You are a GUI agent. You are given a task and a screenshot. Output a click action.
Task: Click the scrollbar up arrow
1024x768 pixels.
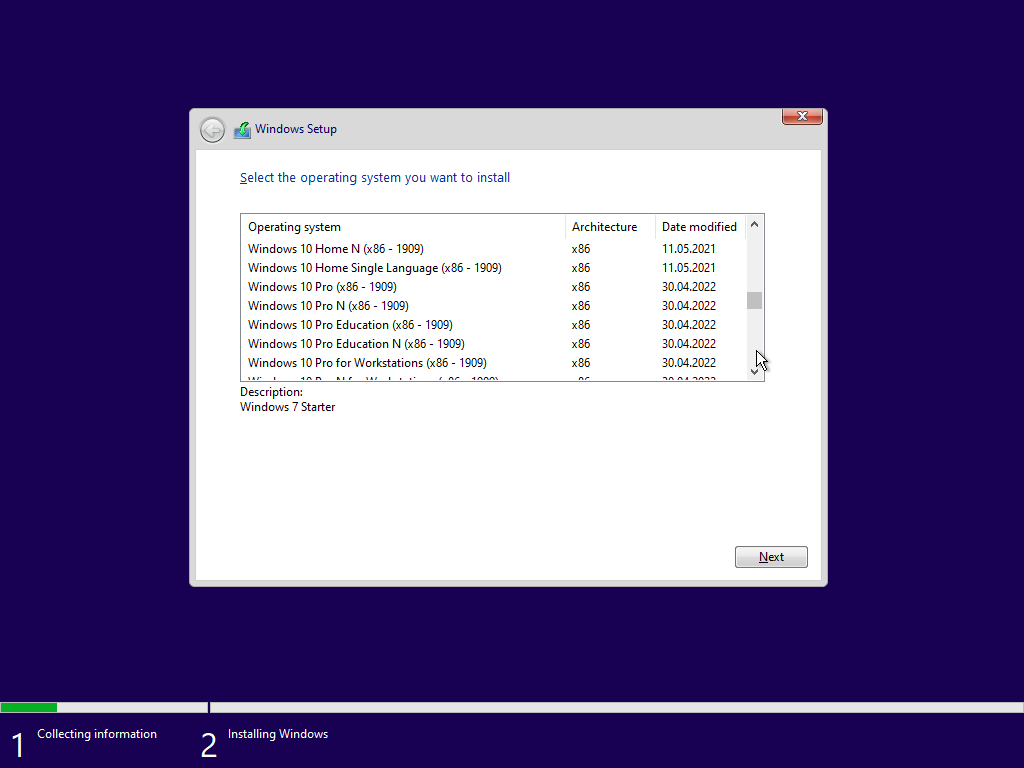[x=754, y=225]
